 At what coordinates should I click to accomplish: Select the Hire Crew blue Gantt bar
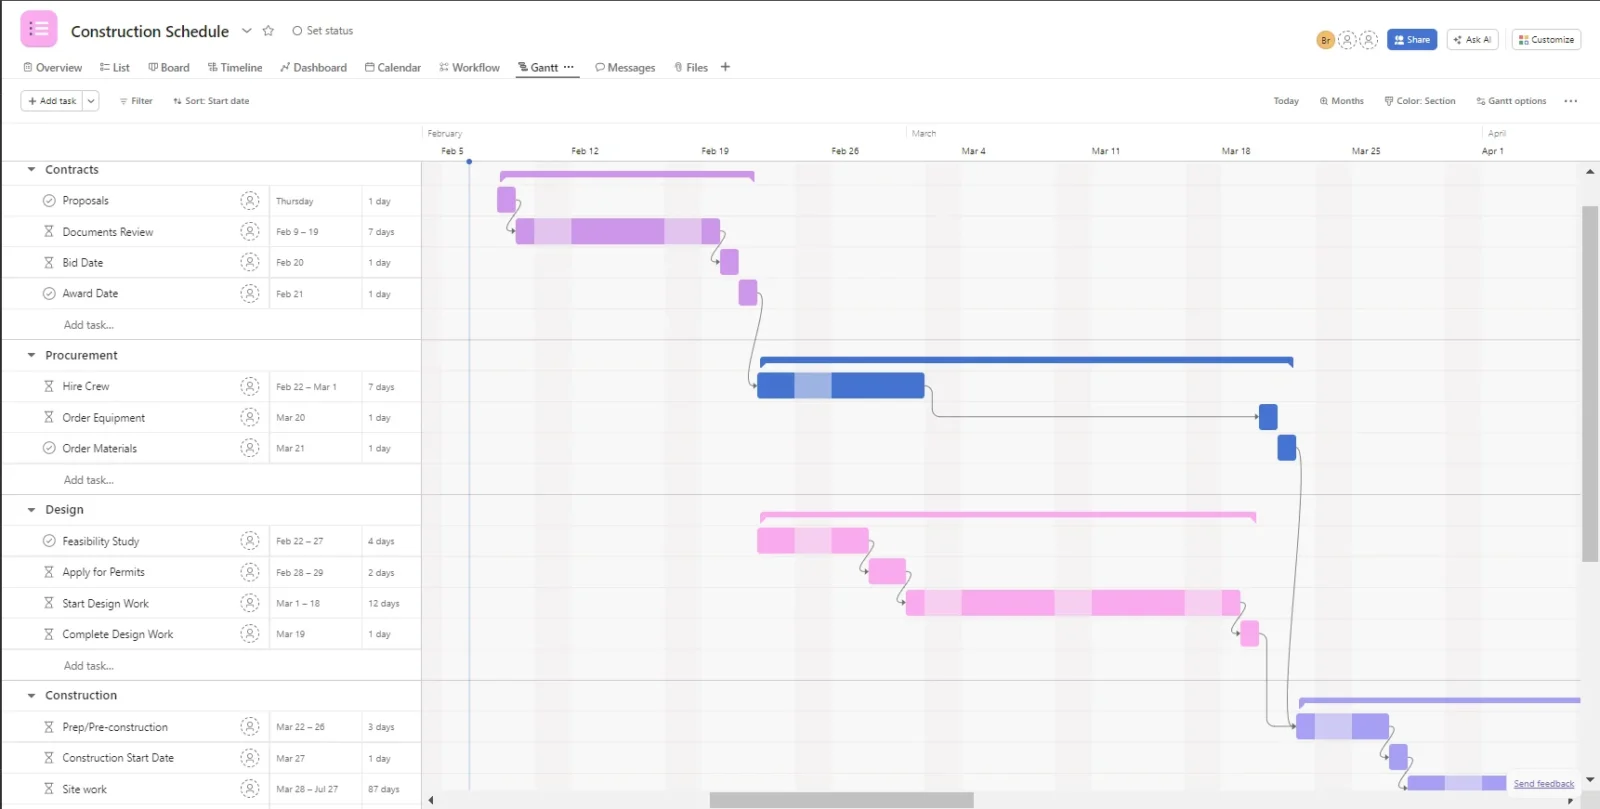[x=841, y=385]
